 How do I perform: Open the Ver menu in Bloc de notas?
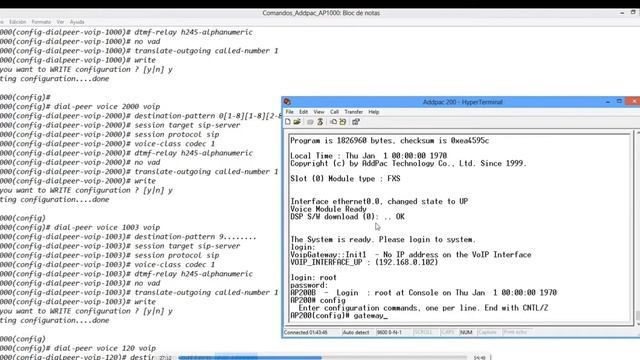60,22
